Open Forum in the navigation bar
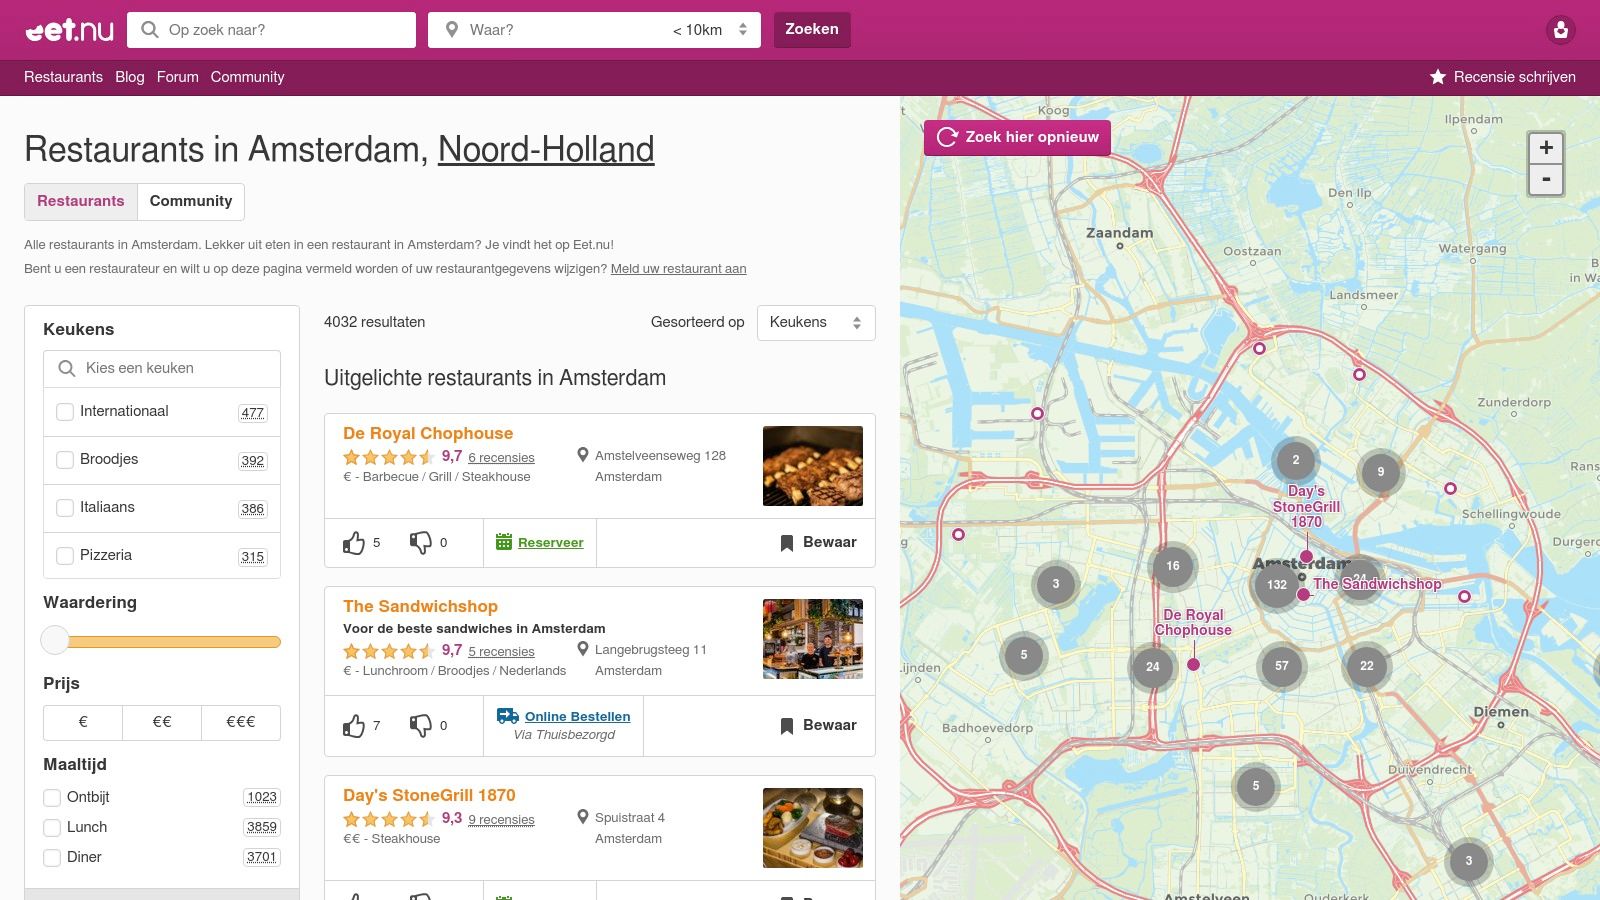1600x900 pixels. click(177, 77)
